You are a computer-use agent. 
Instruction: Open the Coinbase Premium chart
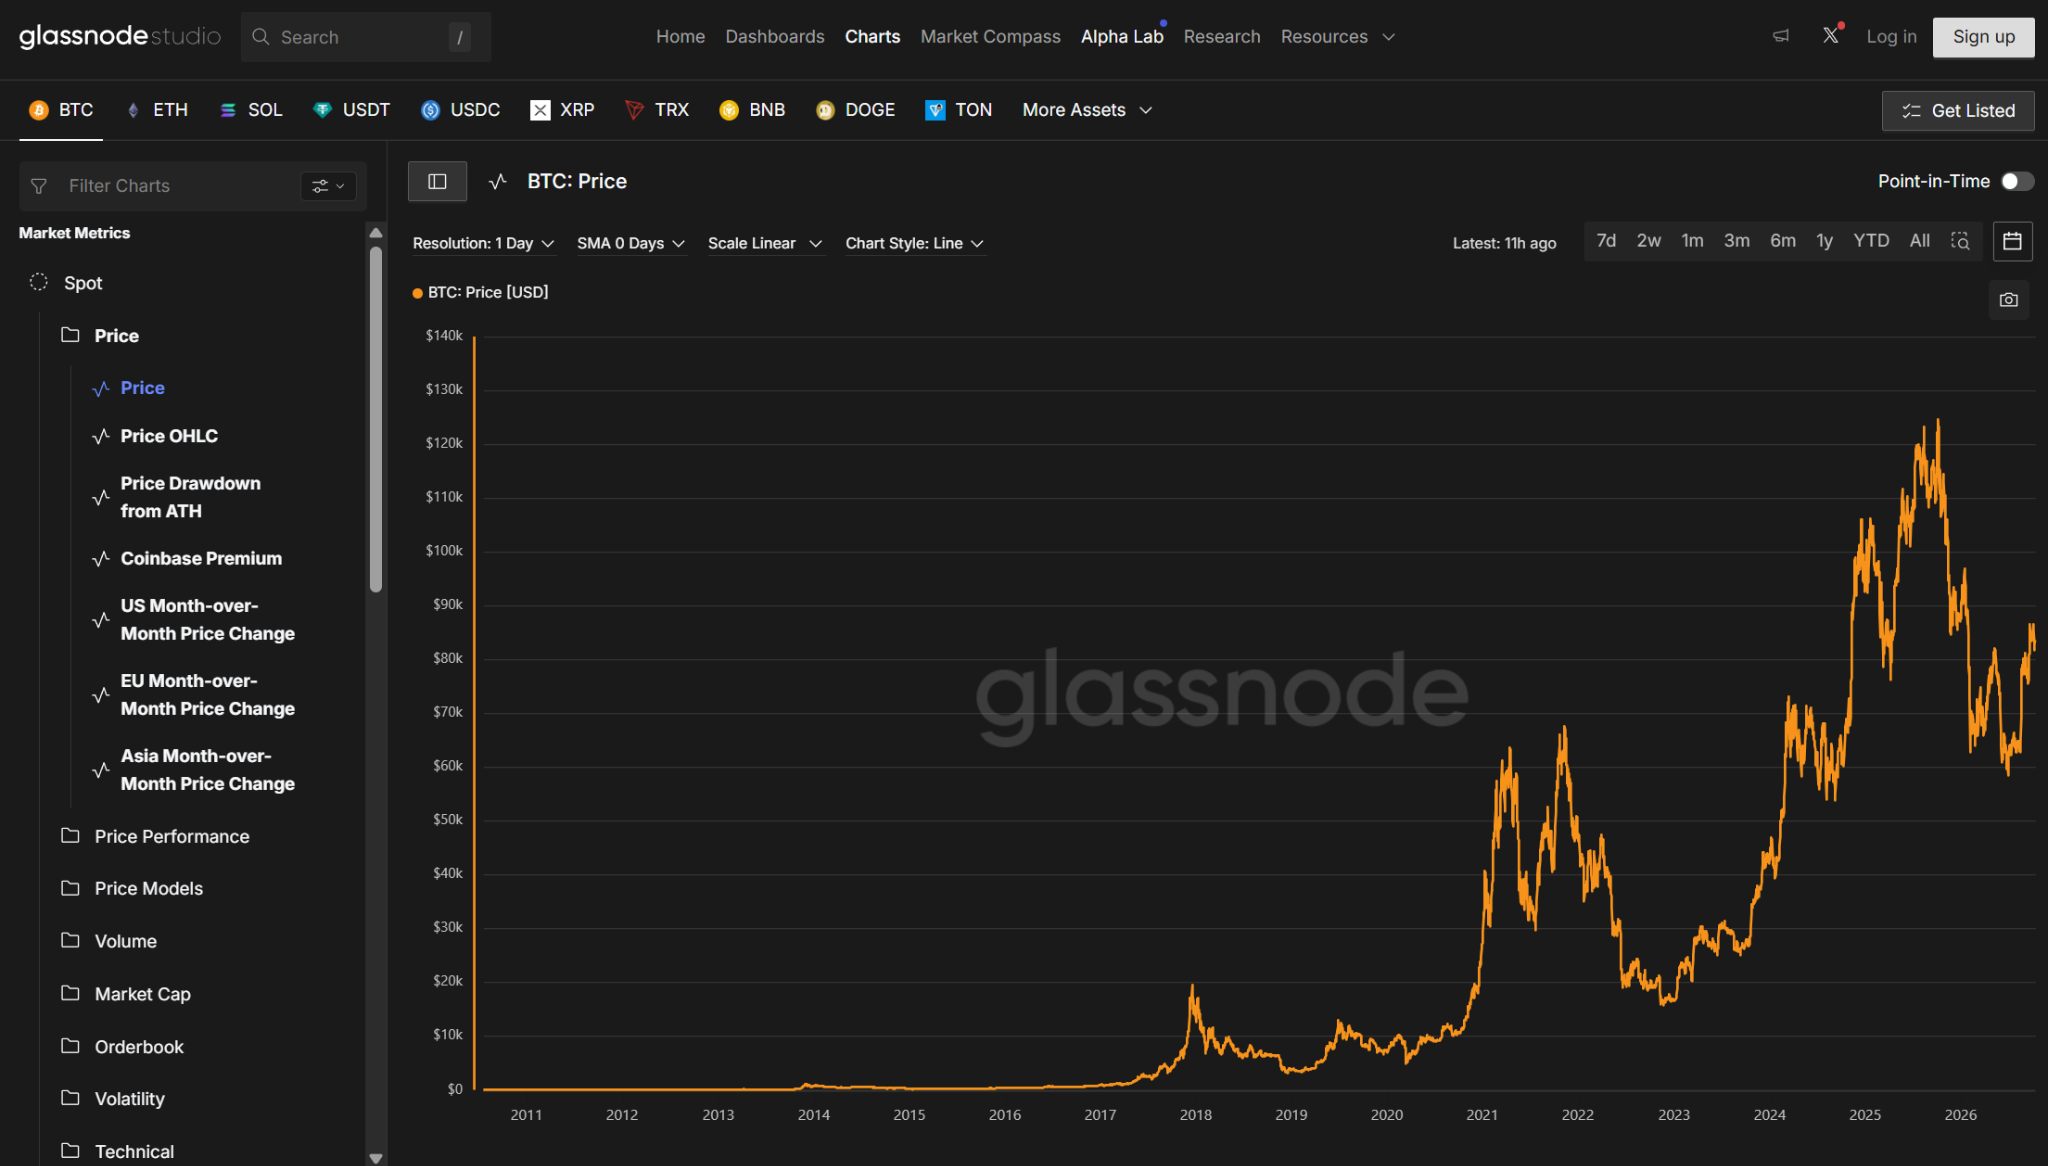pos(200,558)
